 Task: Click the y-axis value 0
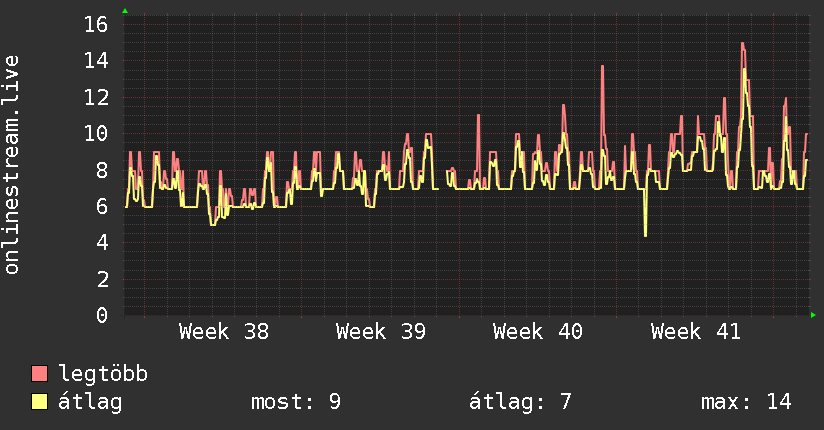click(102, 315)
